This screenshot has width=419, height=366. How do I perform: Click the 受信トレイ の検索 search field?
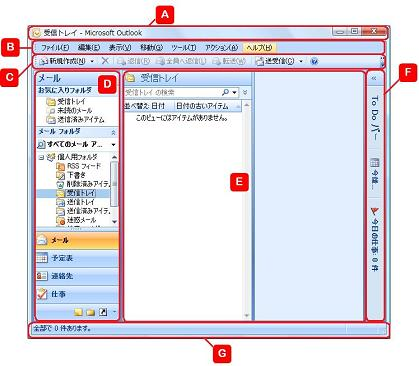pyautogui.click(x=173, y=92)
